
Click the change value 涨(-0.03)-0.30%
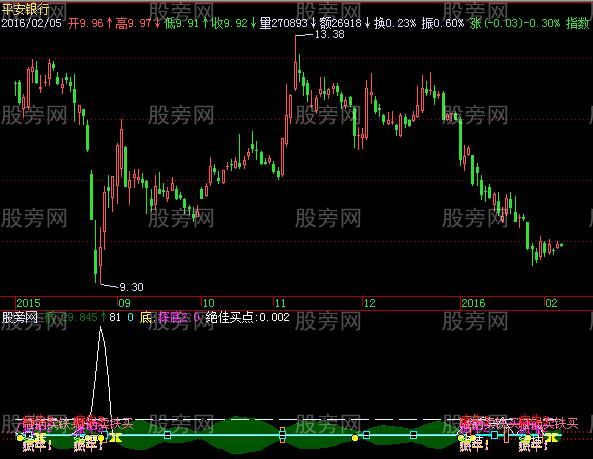(515, 23)
